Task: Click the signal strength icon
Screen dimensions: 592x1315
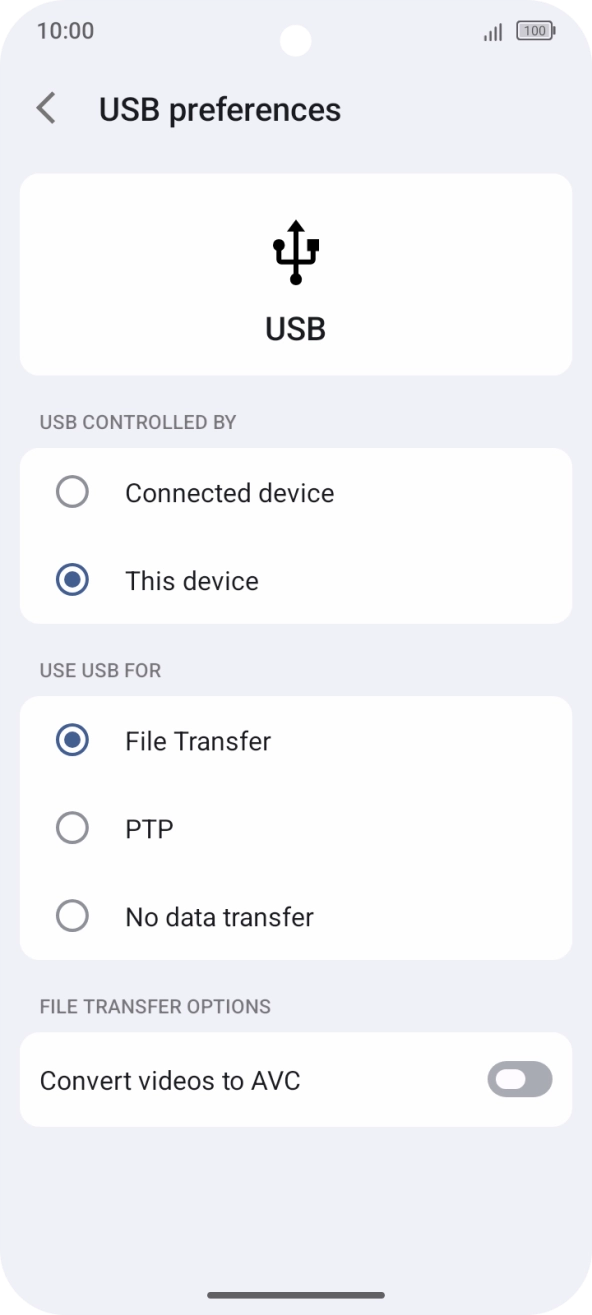Action: coord(491,31)
